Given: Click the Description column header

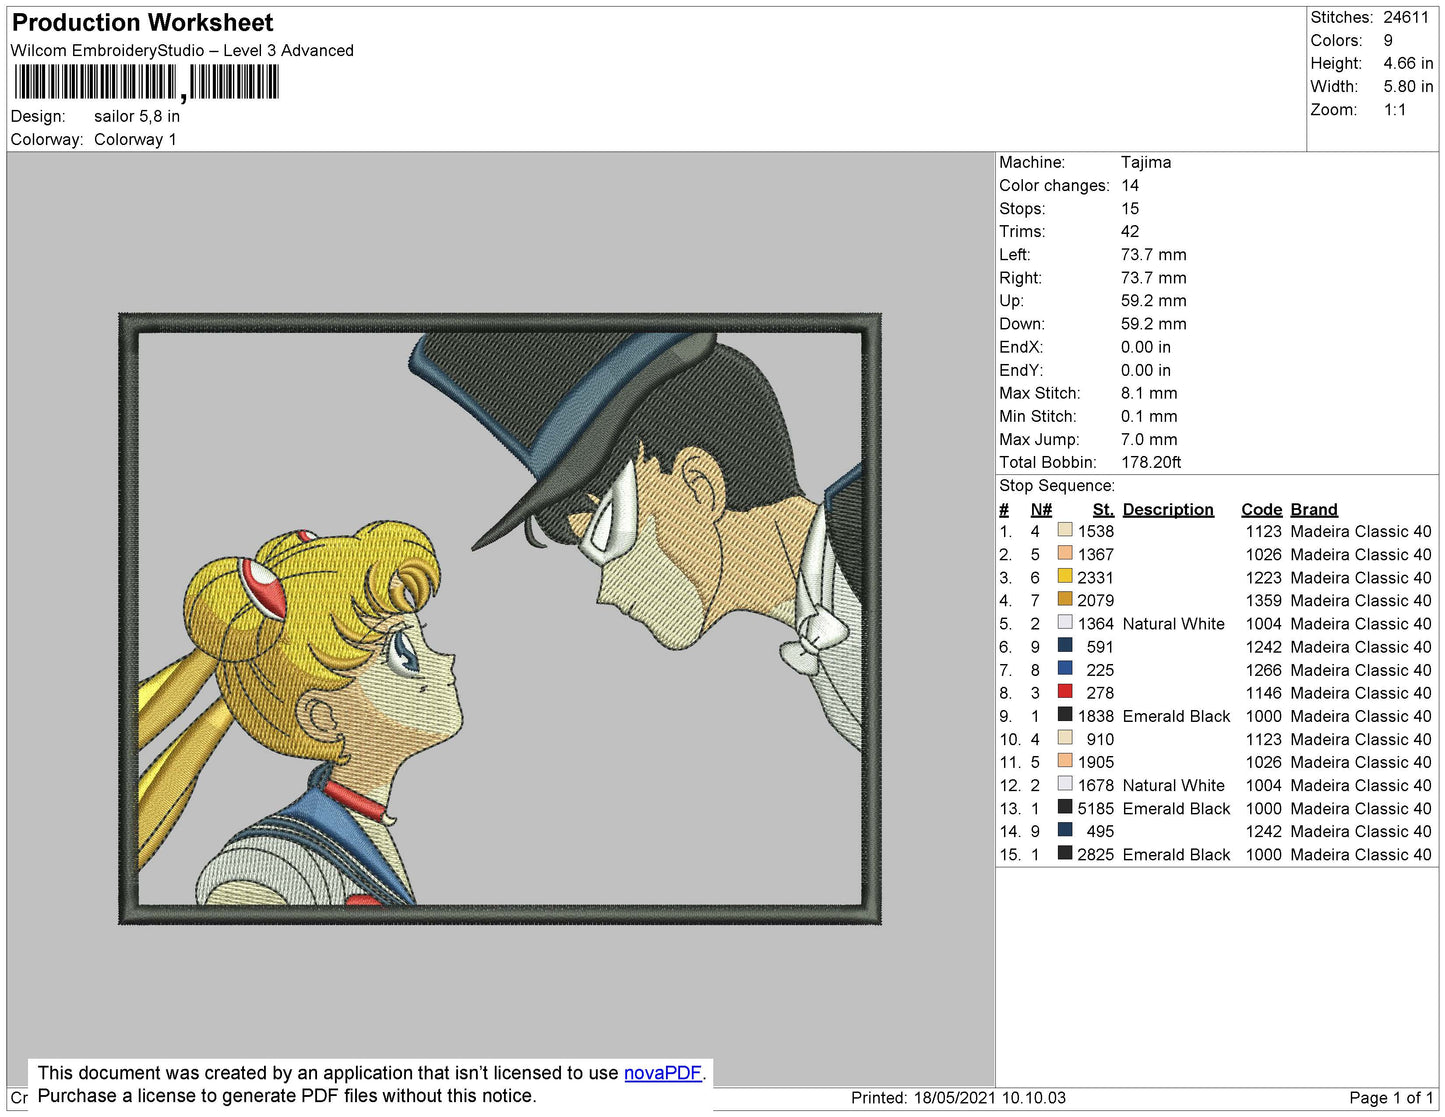Looking at the screenshot, I should [1168, 510].
